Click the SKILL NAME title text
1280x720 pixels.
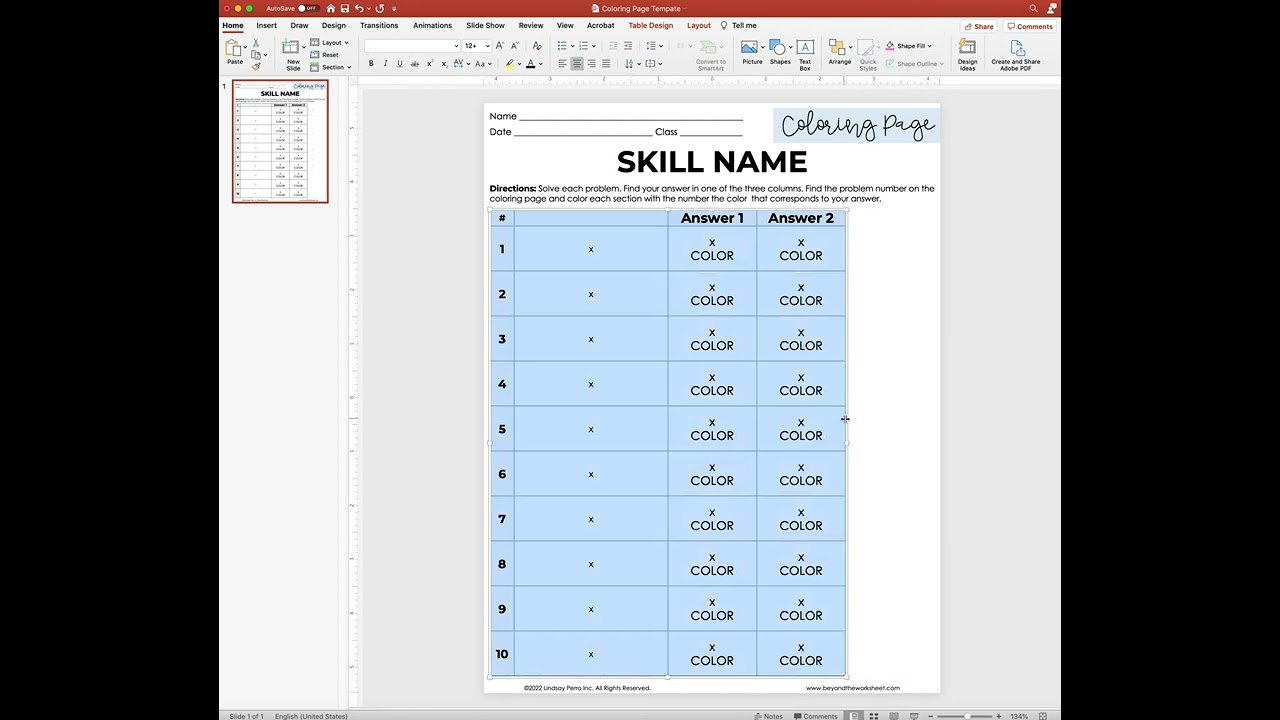tap(711, 162)
